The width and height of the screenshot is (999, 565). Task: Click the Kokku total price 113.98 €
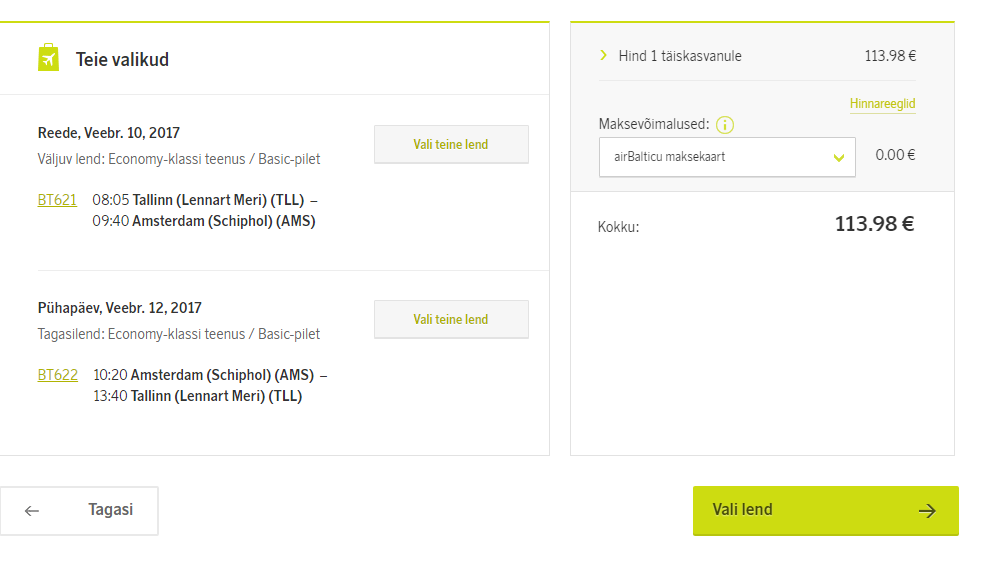[875, 224]
